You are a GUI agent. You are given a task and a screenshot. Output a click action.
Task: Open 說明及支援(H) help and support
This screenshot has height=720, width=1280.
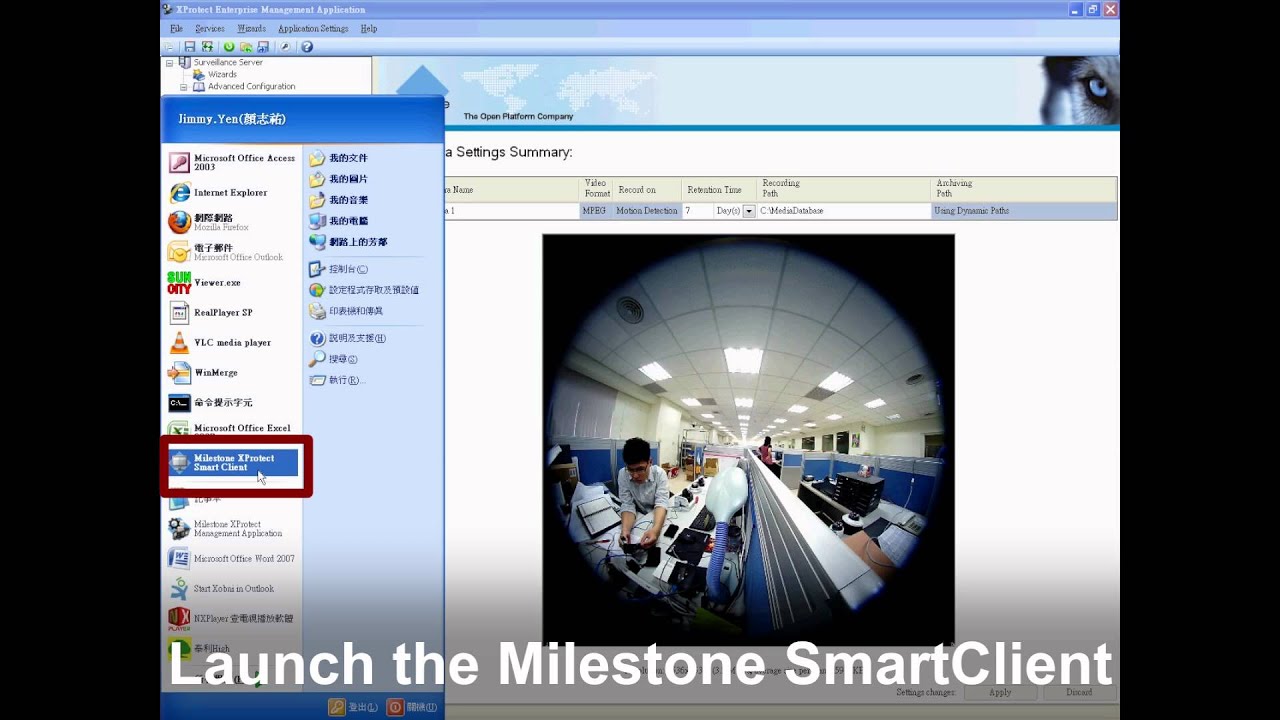point(347,338)
